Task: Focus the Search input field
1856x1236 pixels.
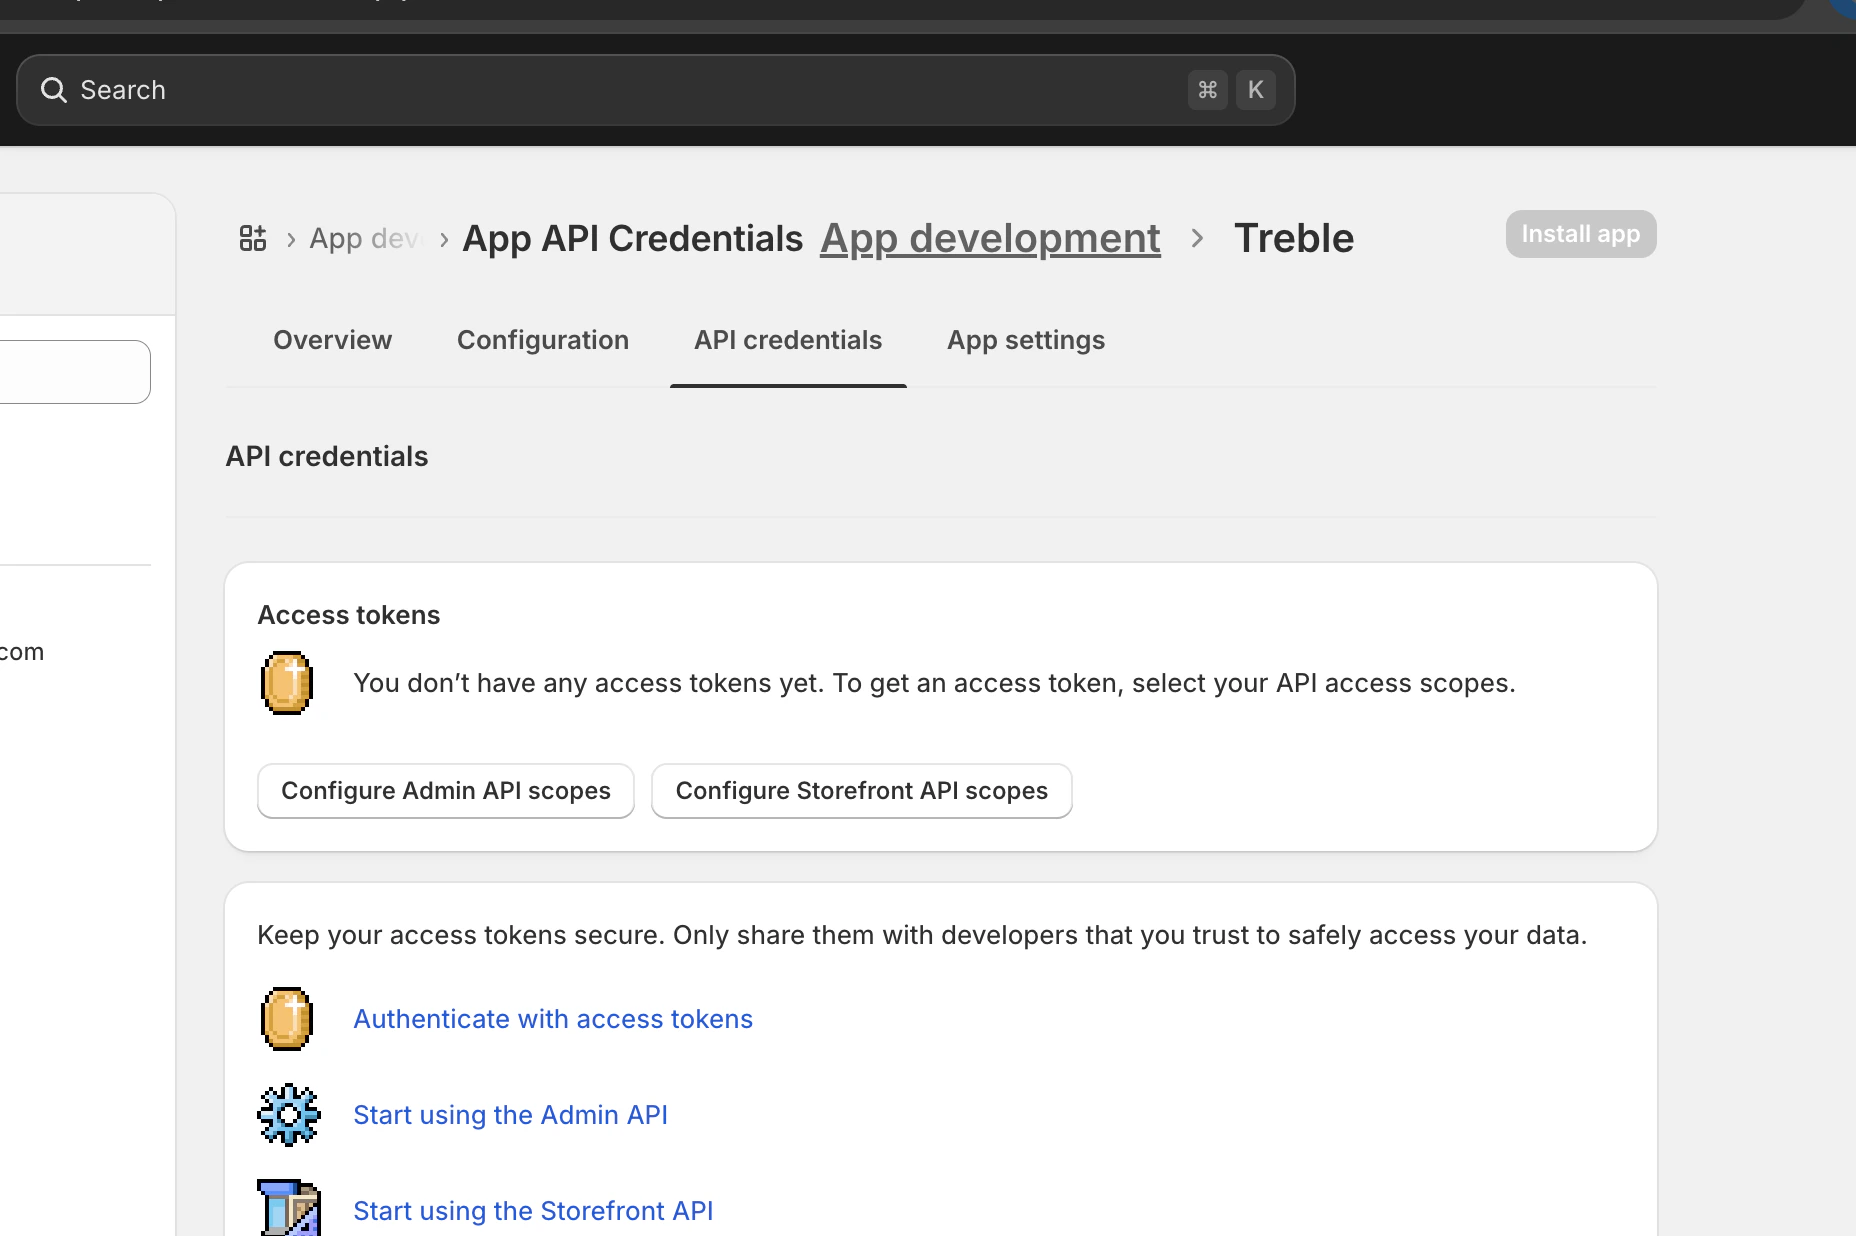Action: click(x=656, y=90)
